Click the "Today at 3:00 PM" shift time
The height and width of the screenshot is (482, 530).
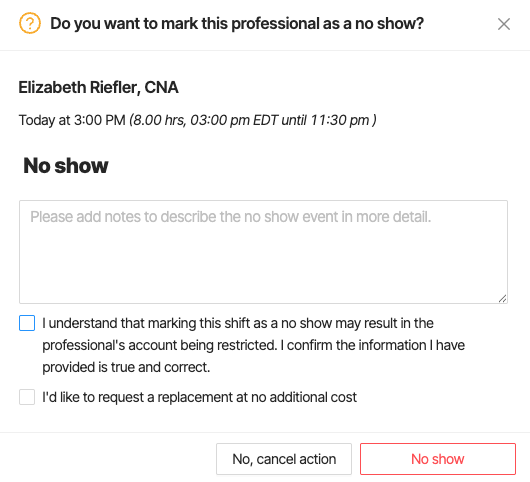coord(72,120)
